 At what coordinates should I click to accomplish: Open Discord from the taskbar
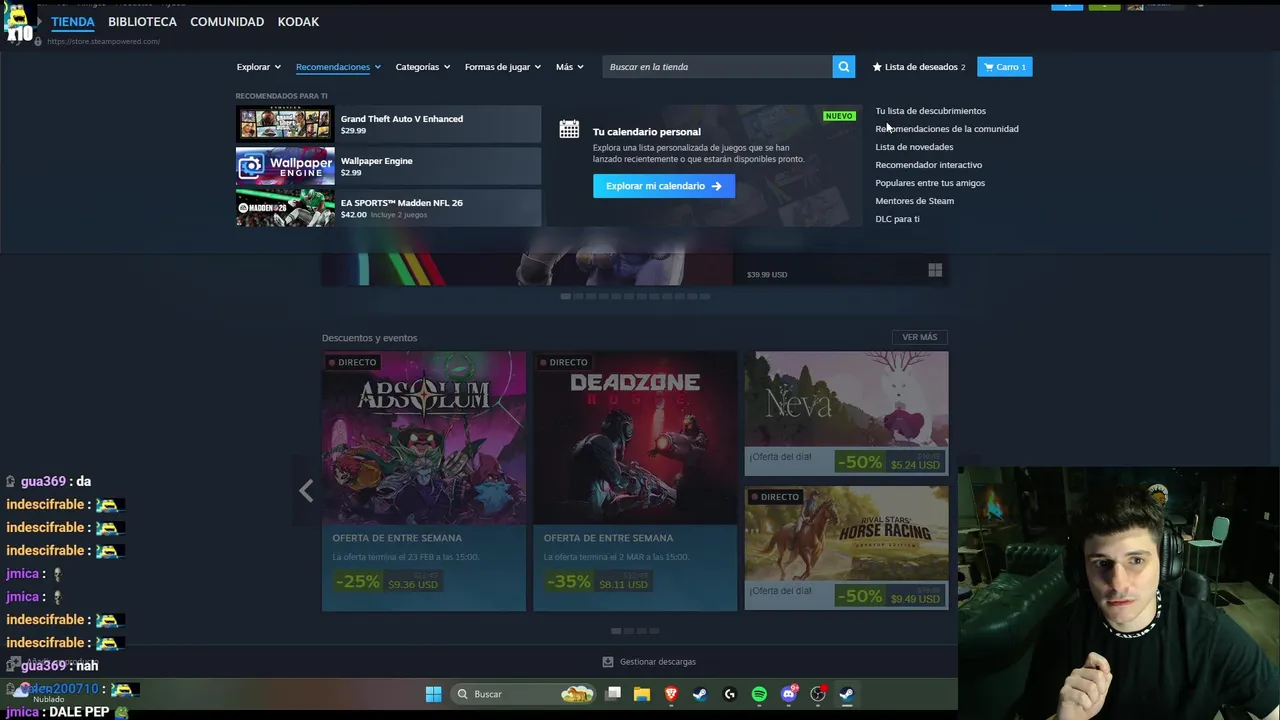(x=789, y=694)
